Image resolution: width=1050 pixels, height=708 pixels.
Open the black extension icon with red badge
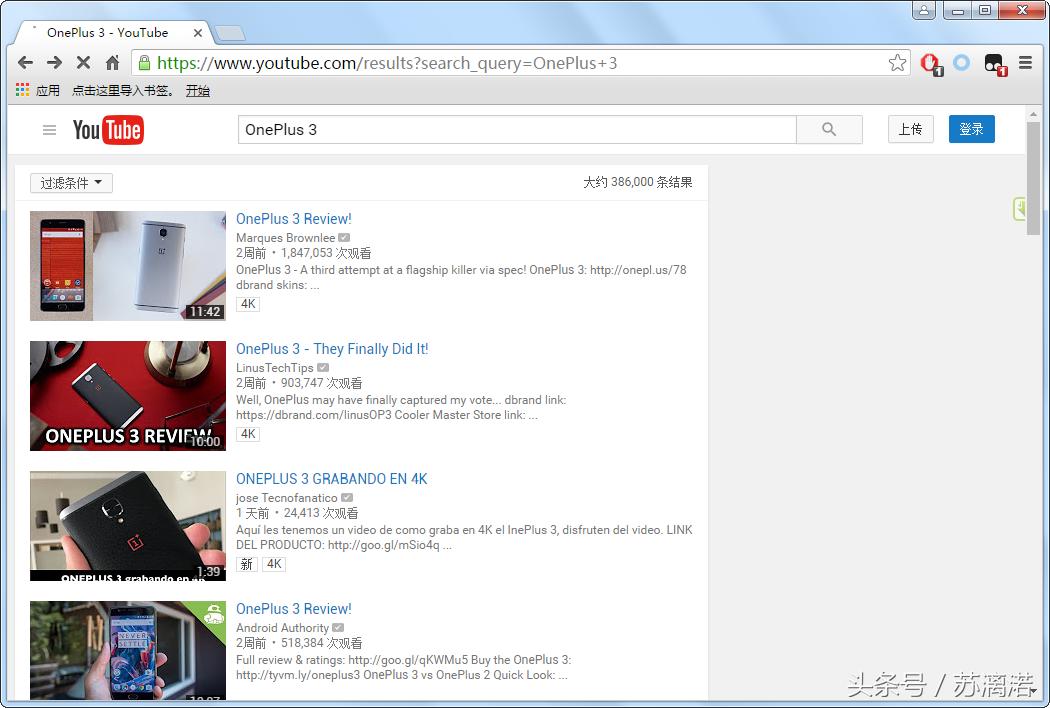point(995,64)
